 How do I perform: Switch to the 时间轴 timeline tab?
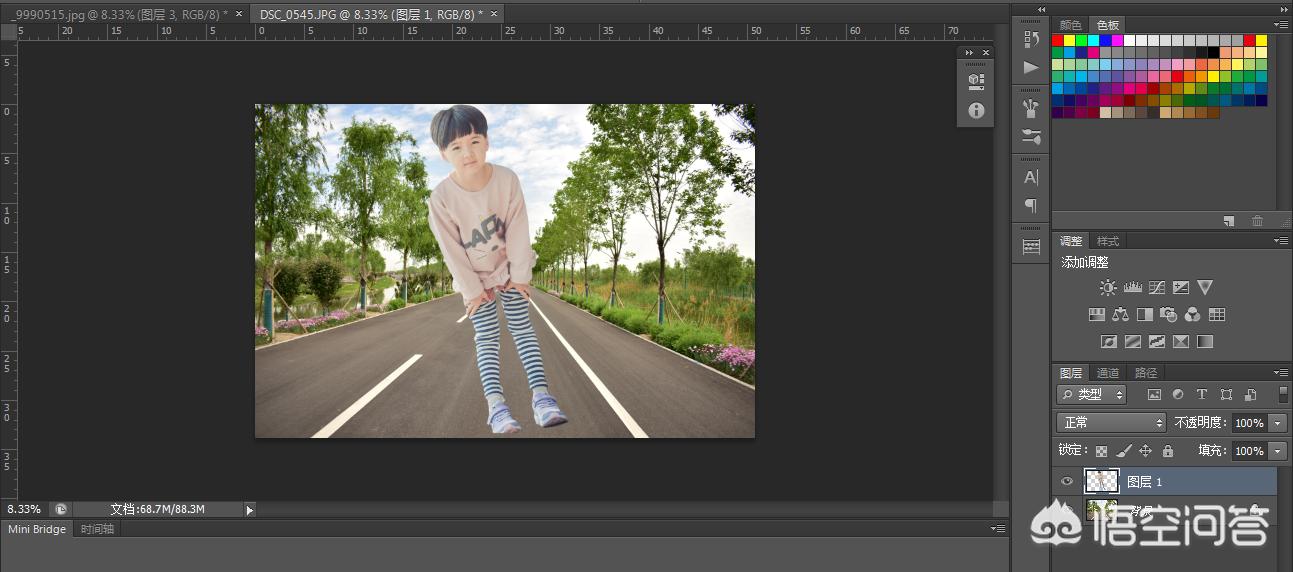(97, 529)
